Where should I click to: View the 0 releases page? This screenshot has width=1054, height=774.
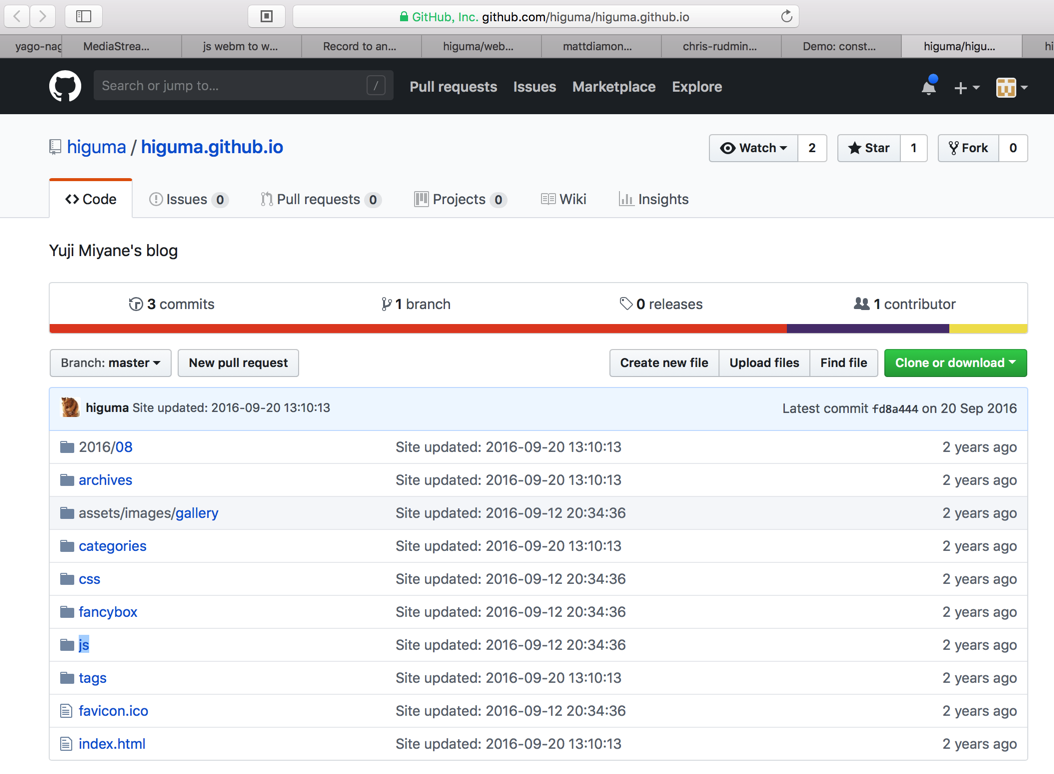(661, 304)
